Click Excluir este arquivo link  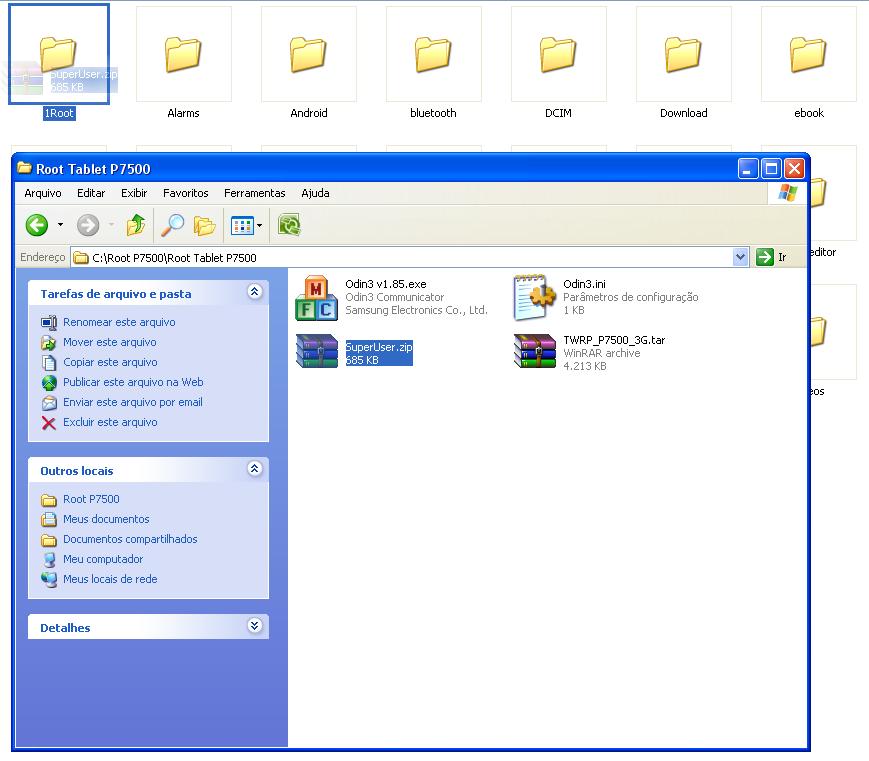110,422
